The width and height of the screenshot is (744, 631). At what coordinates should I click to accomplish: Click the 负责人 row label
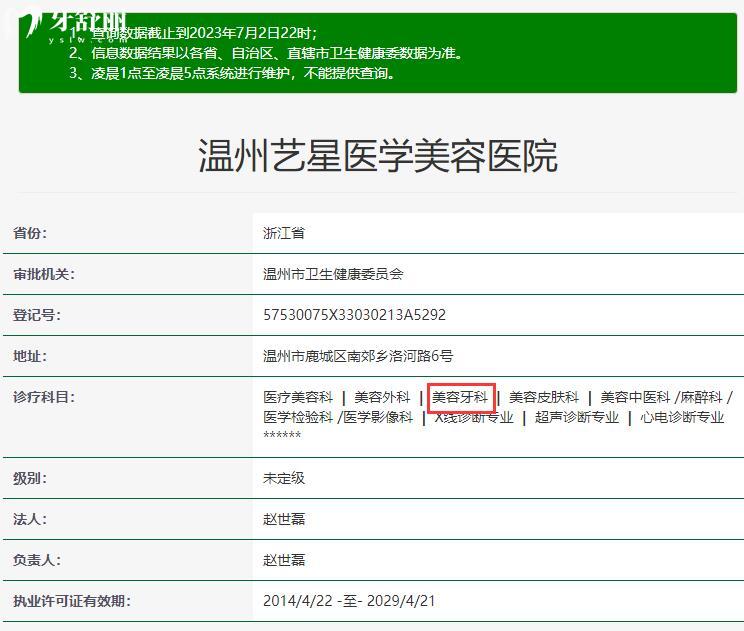(37, 560)
